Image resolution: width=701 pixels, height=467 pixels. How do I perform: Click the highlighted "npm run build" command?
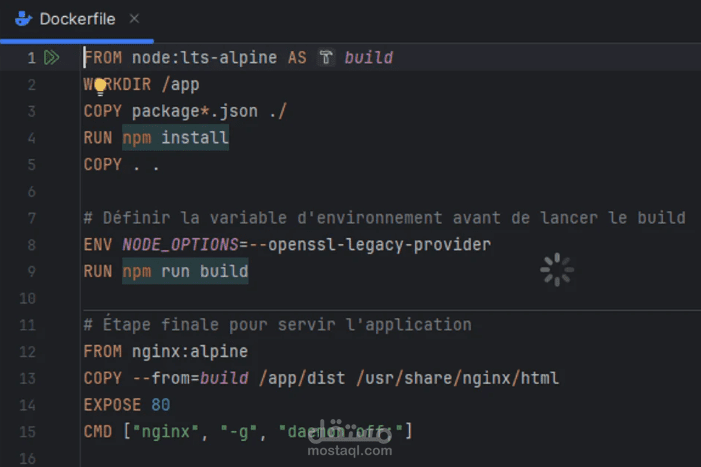point(185,271)
